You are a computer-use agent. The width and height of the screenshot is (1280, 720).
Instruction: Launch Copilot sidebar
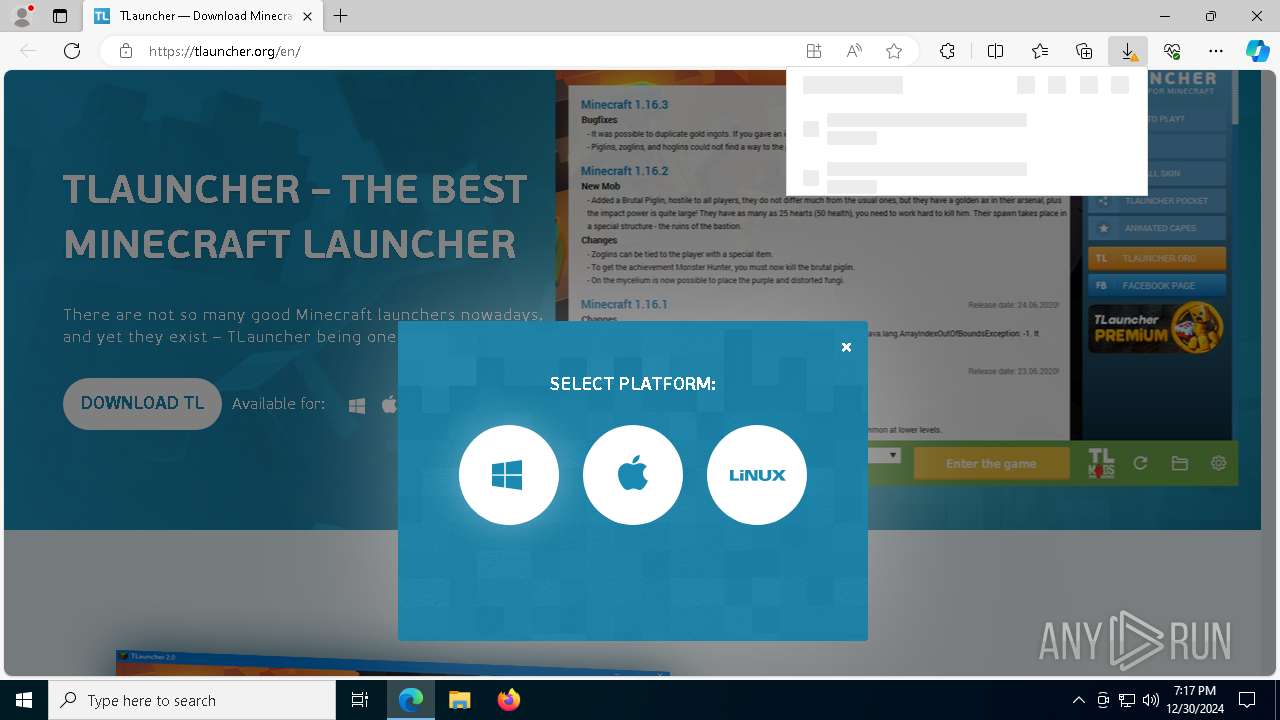pyautogui.click(x=1257, y=51)
